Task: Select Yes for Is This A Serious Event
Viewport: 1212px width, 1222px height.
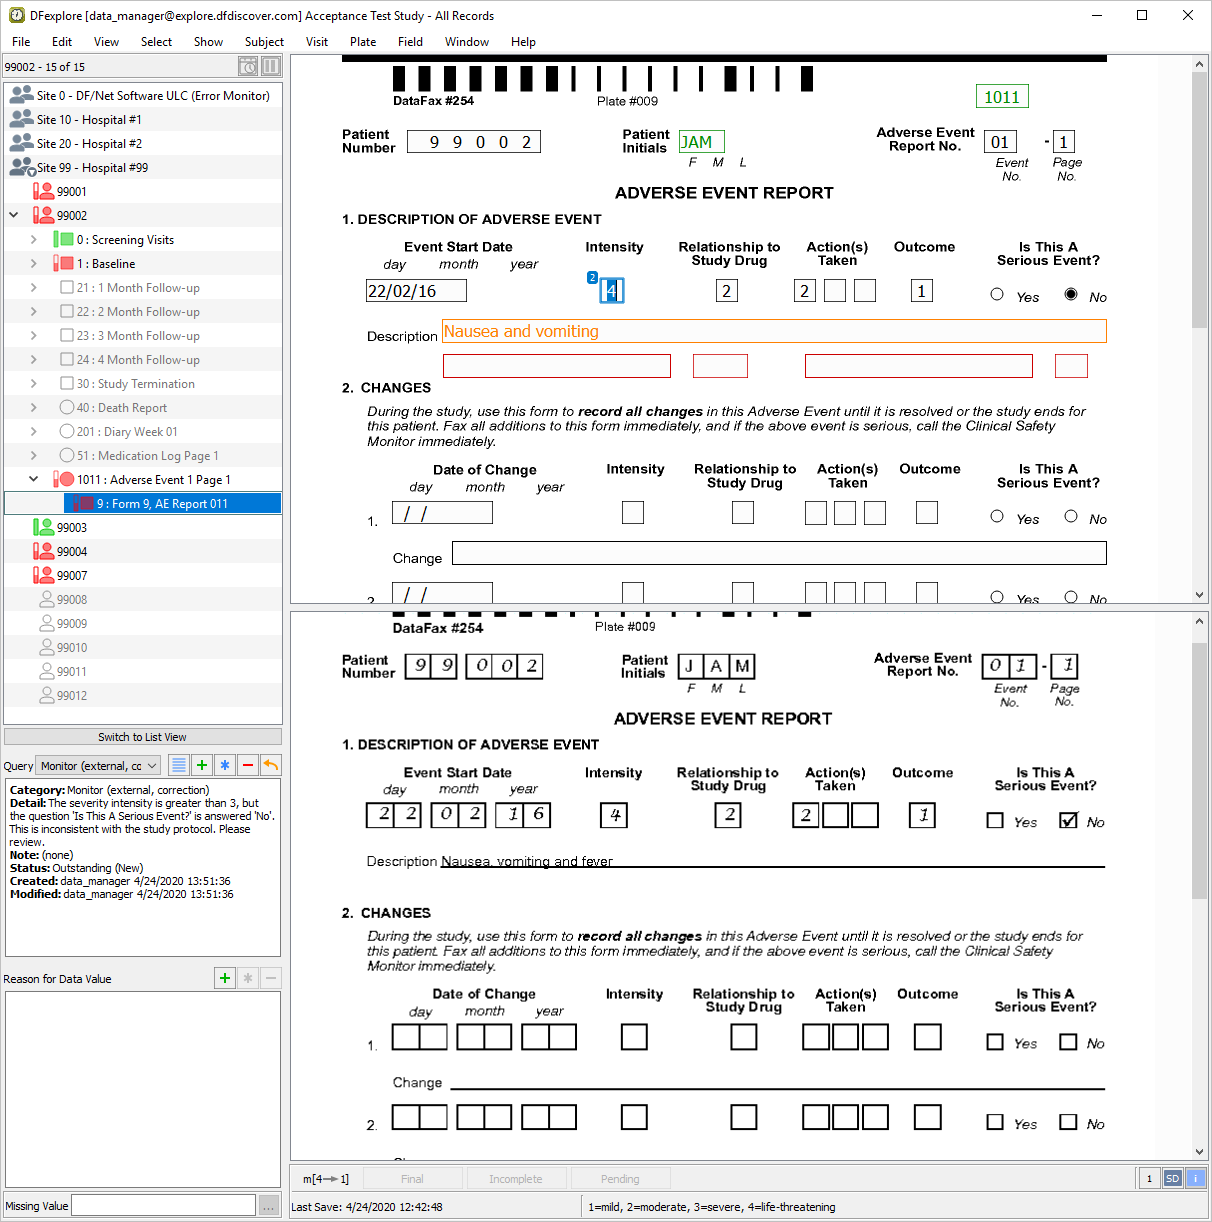Action: pos(997,294)
